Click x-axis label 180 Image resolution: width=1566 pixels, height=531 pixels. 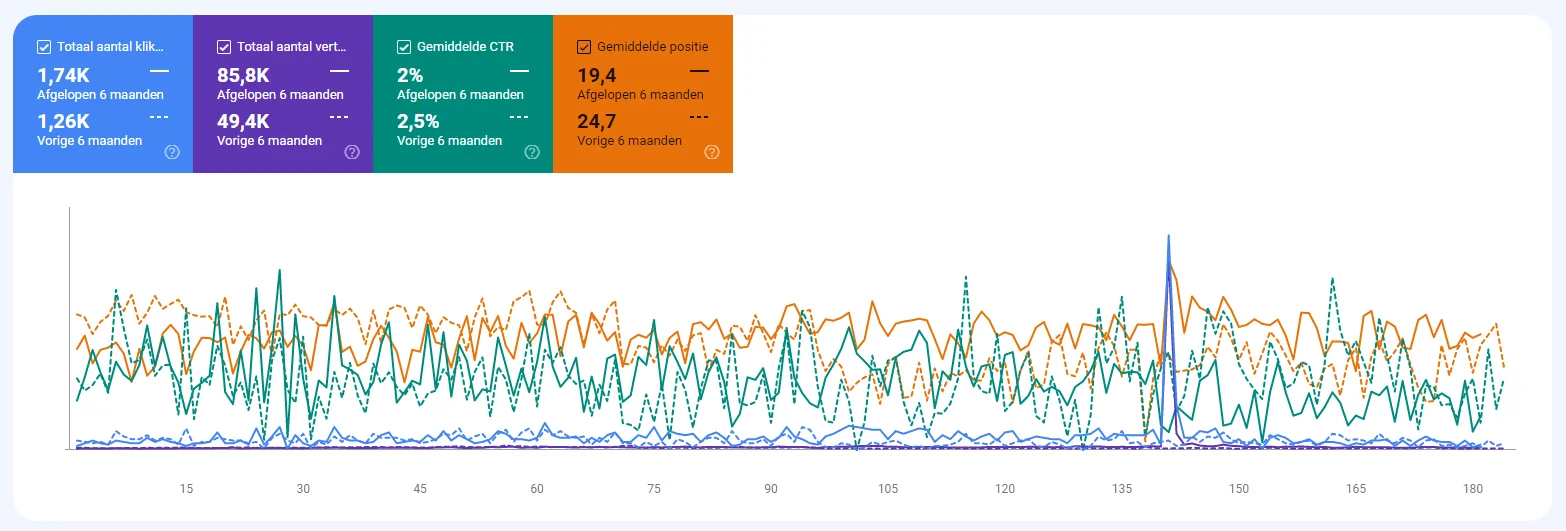(x=1473, y=489)
